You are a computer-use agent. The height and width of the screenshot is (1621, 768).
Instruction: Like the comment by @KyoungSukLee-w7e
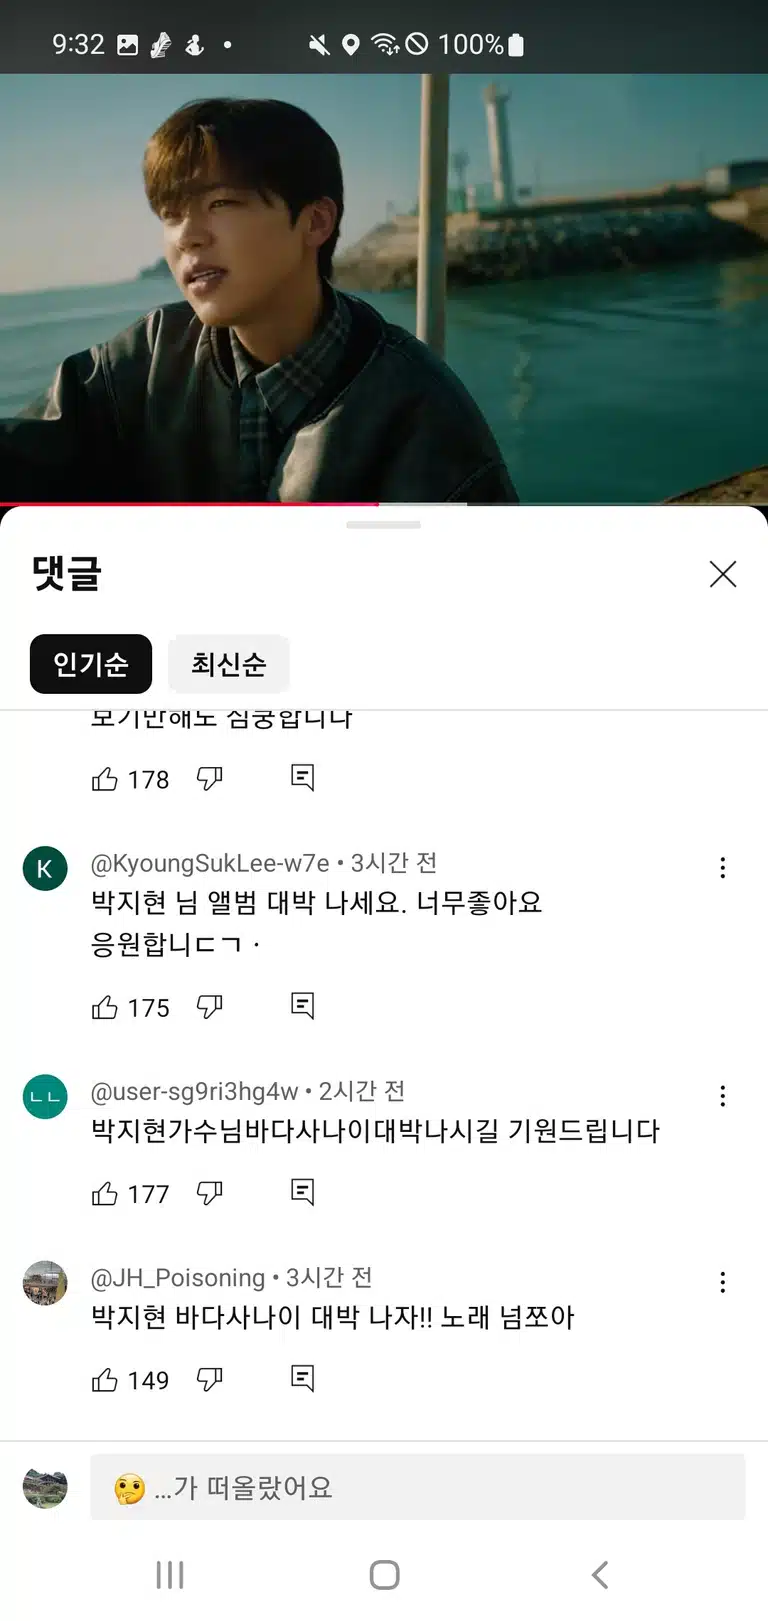(x=105, y=1007)
